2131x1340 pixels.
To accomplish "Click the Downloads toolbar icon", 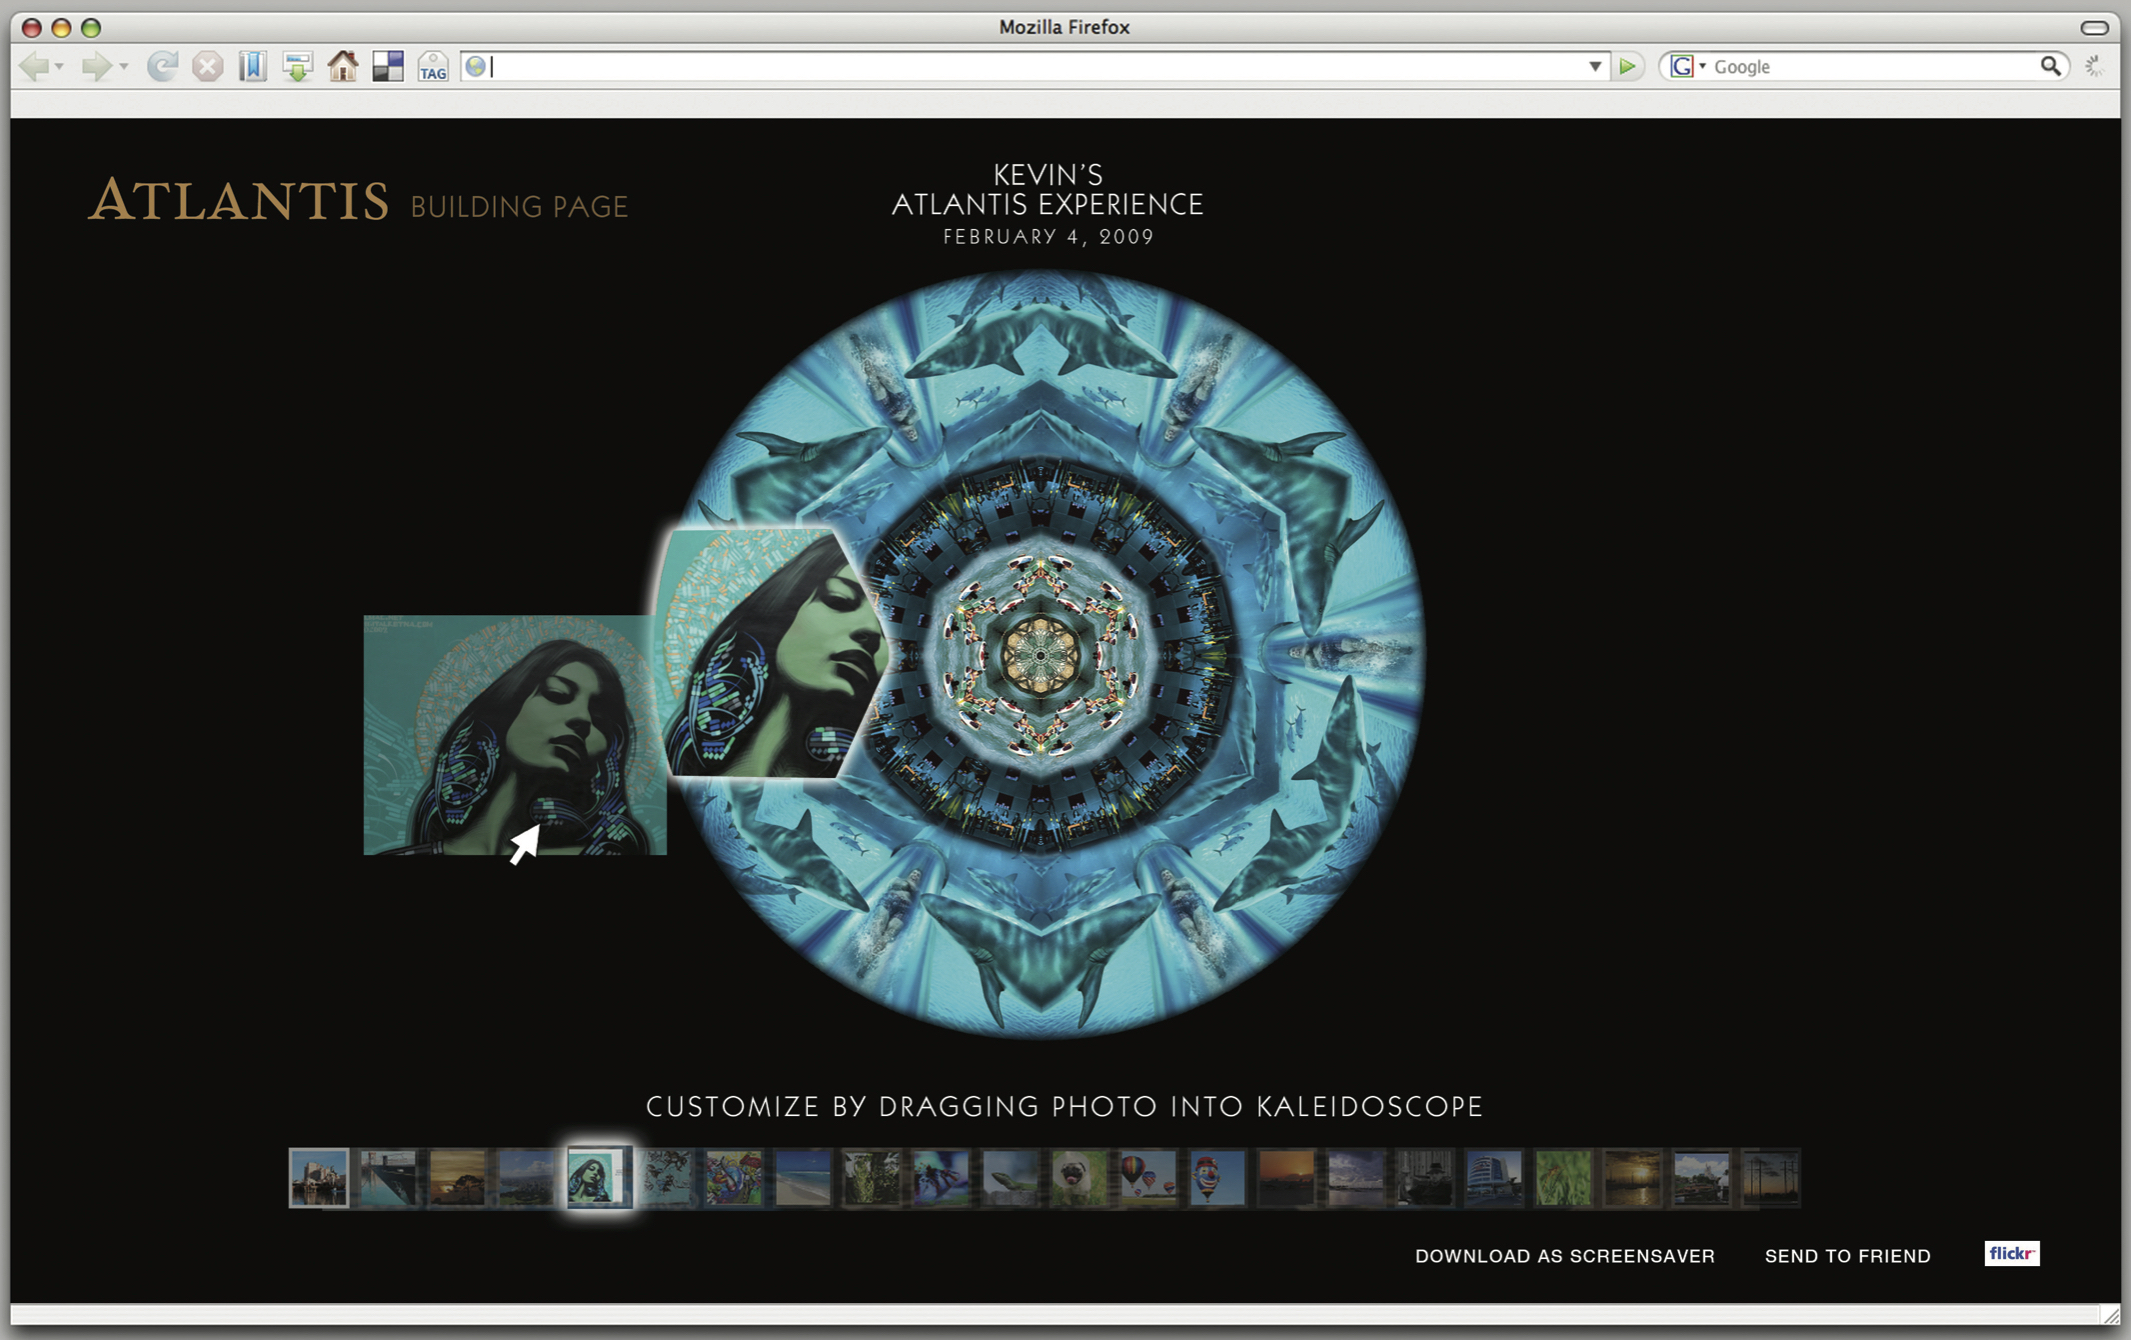I will pos(297,67).
